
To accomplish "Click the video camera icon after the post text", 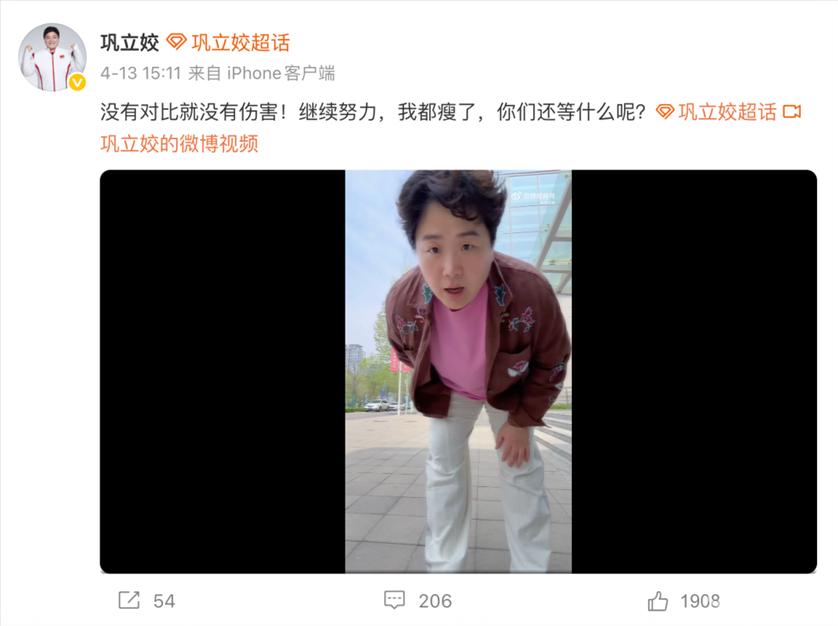I will coord(792,111).
